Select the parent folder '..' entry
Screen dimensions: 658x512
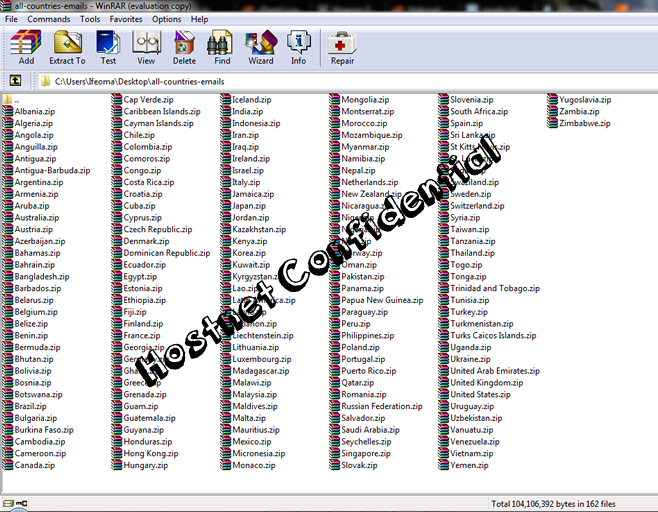[x=16, y=100]
